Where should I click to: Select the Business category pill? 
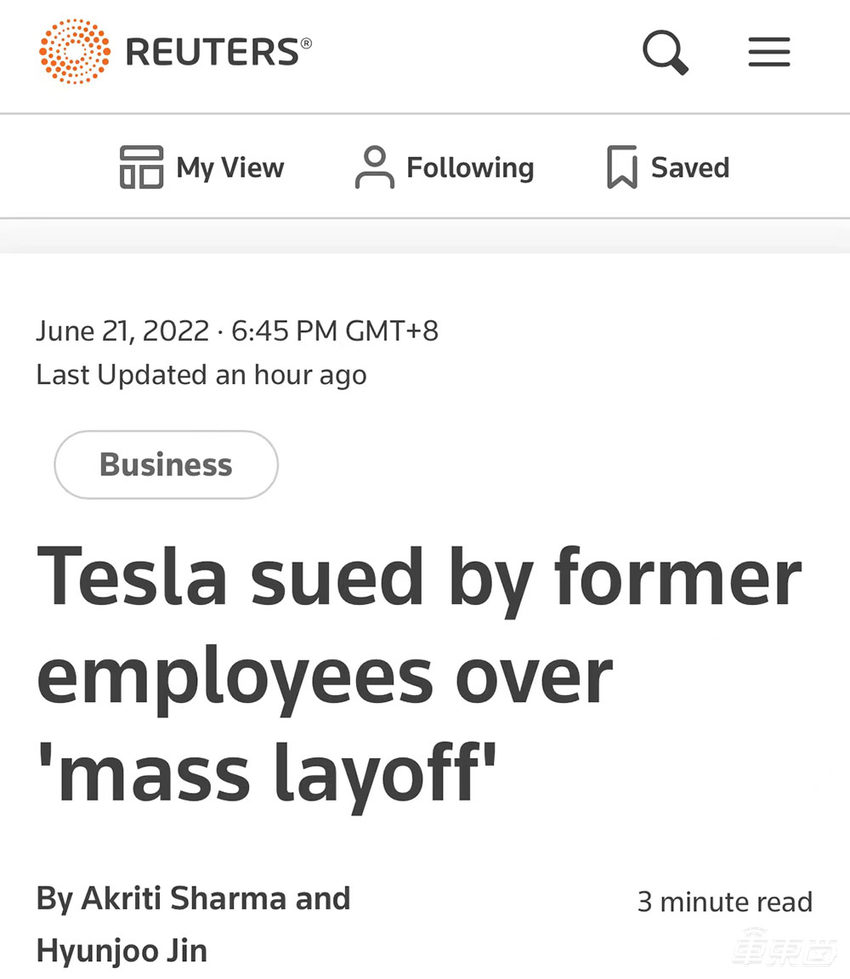[166, 465]
